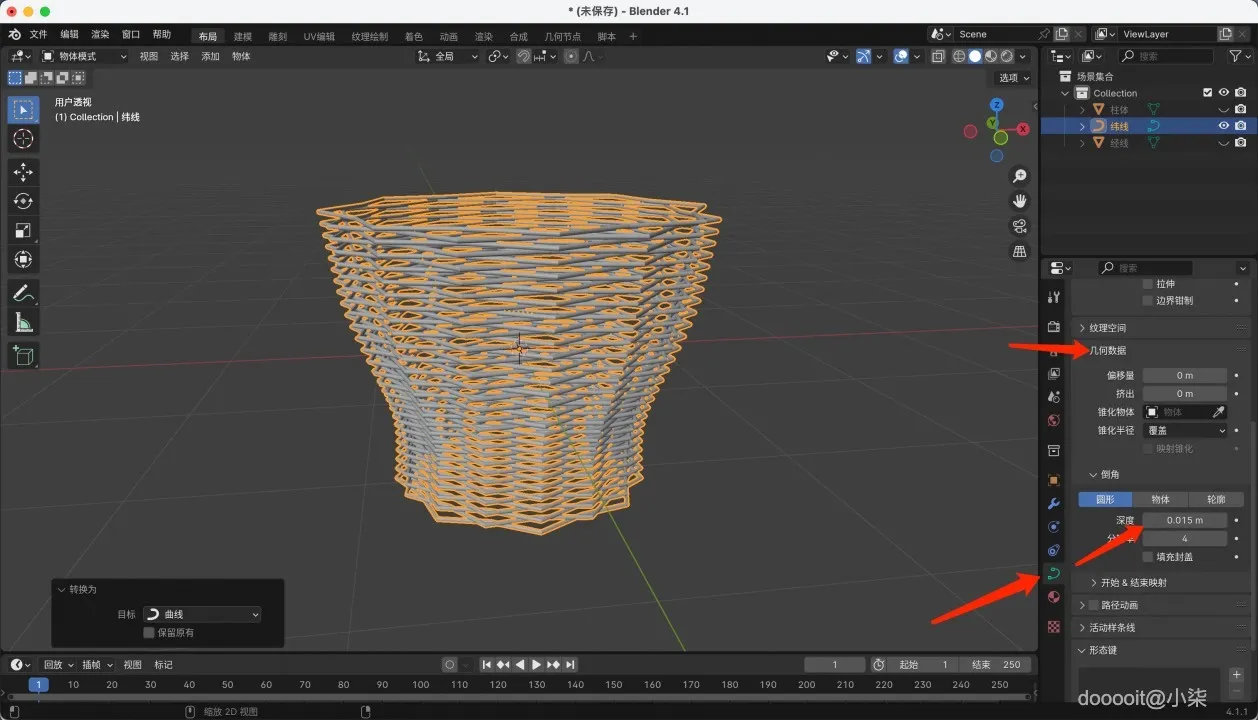Select the Annotate tool
The width and height of the screenshot is (1258, 720).
click(x=23, y=293)
